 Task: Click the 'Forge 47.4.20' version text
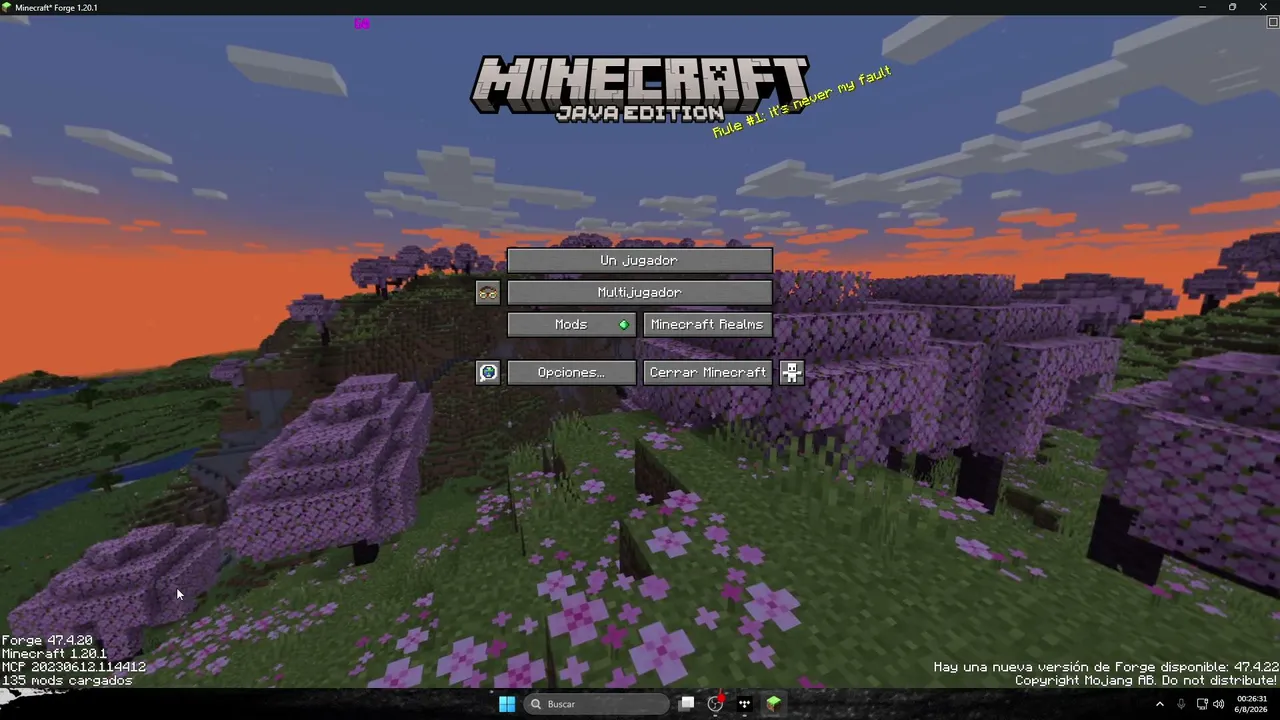pos(47,640)
